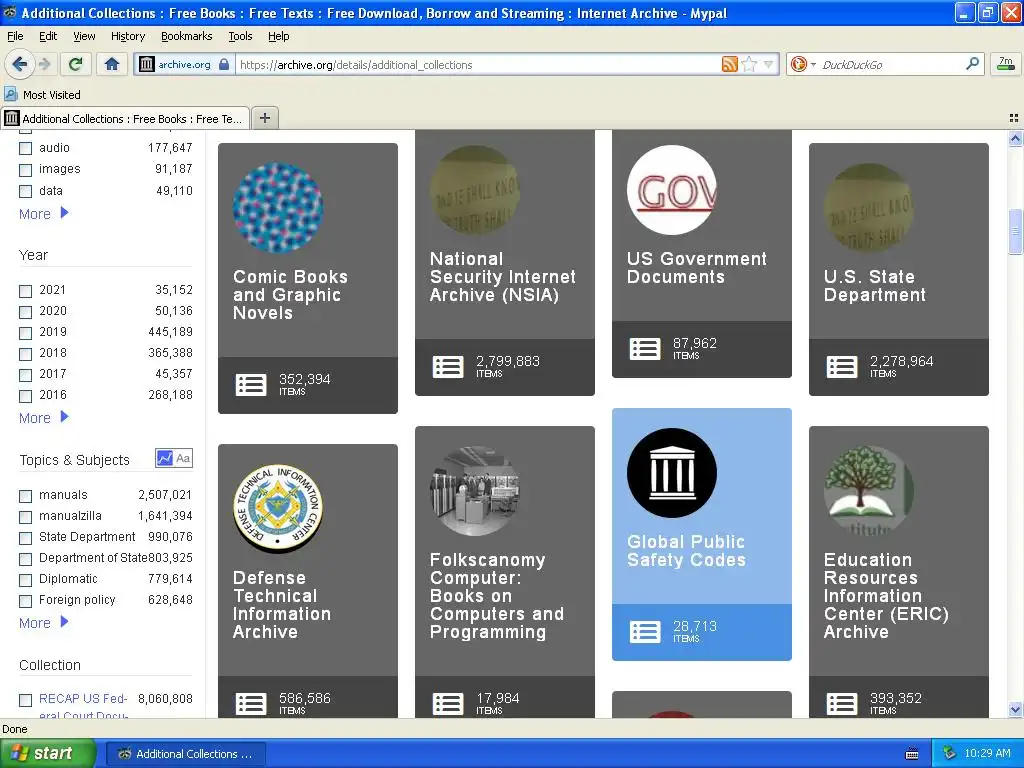Open Education Resources Information Center (ERIC) Archive
This screenshot has height=768, width=1024.
886,596
